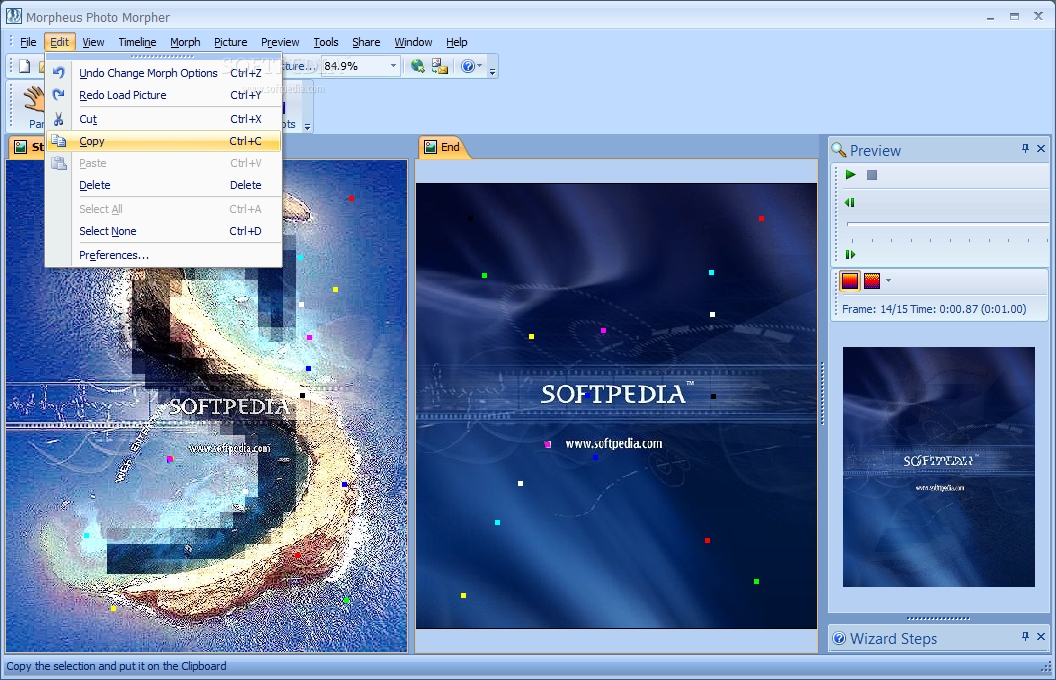The width and height of the screenshot is (1056, 680).
Task: Switch to the End picture tab
Action: 442,147
